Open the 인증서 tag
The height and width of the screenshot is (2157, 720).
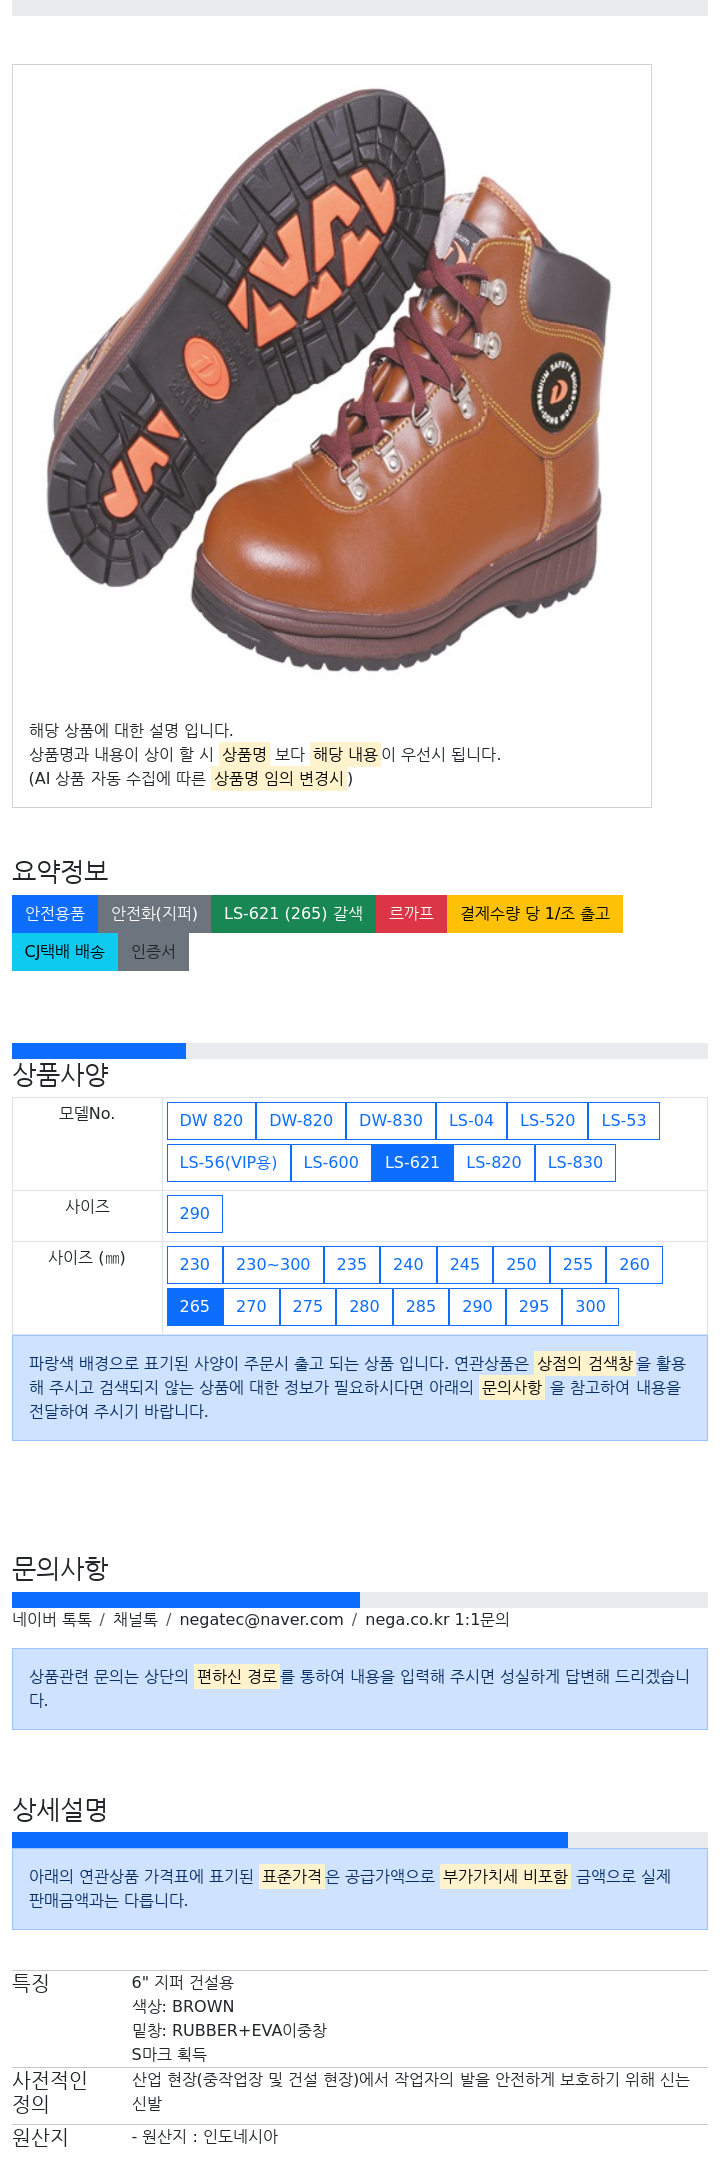pos(153,951)
